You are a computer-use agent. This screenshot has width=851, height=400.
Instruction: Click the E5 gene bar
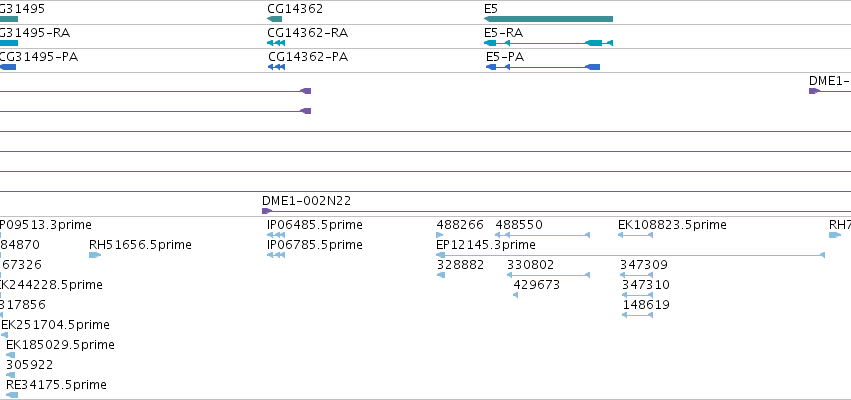[548, 19]
